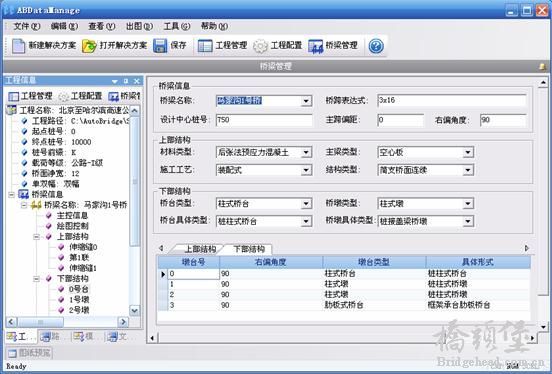The height and width of the screenshot is (374, 552).
Task: Switch to the 上部结构 tab
Action: [199, 249]
